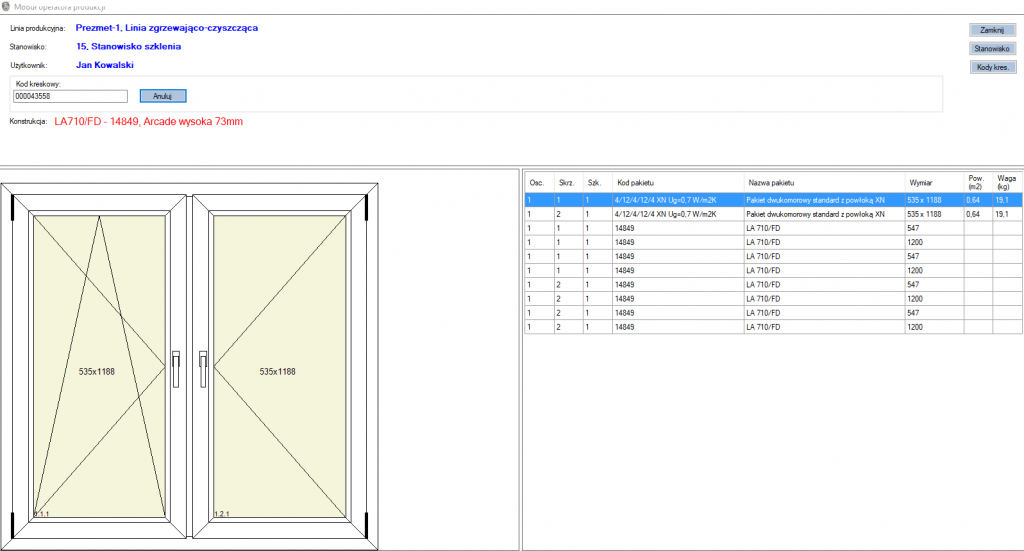
Task: Click the last LA 710/FD row with 1200
Action: (x=773, y=327)
